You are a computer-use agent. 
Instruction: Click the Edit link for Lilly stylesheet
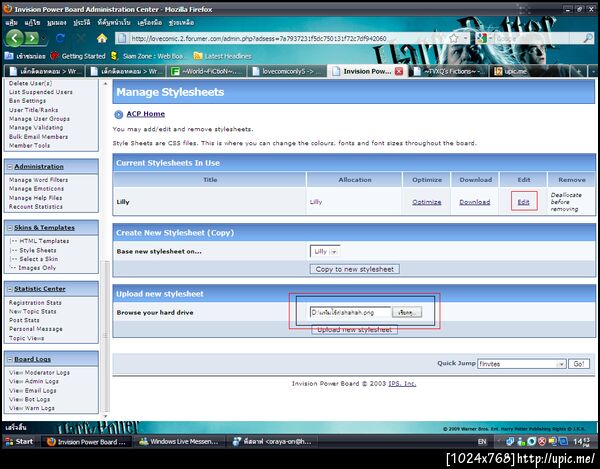(x=523, y=202)
